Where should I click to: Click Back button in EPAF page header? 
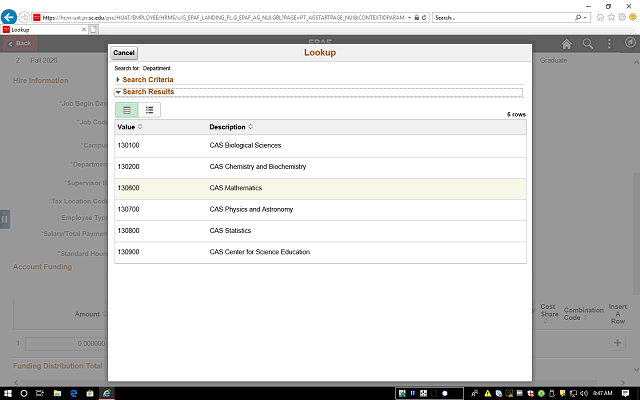(x=20, y=43)
